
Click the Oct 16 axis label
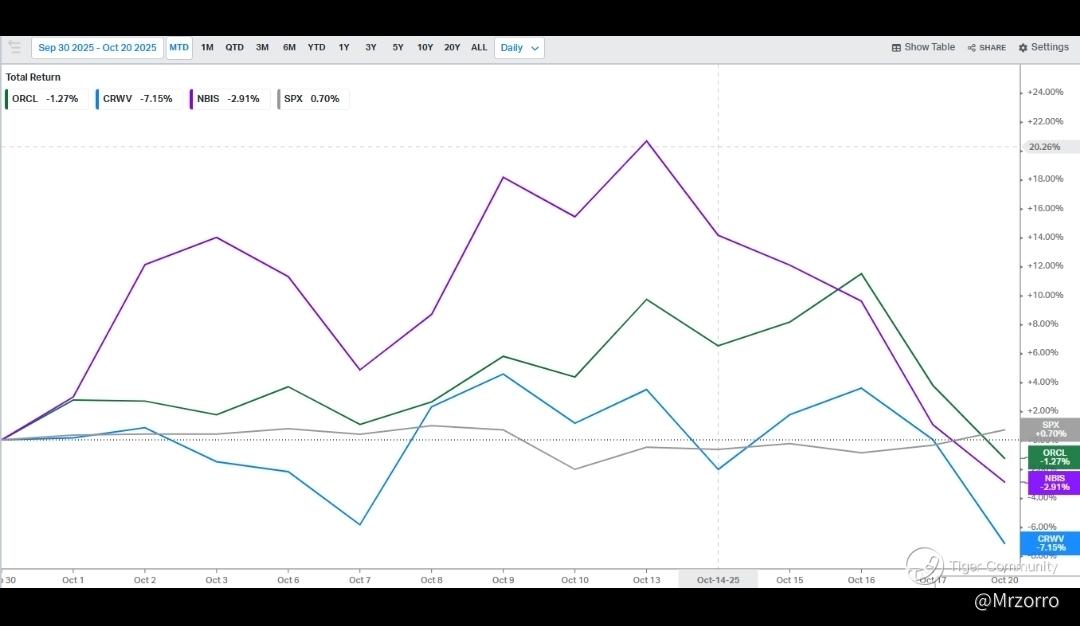click(x=861, y=580)
